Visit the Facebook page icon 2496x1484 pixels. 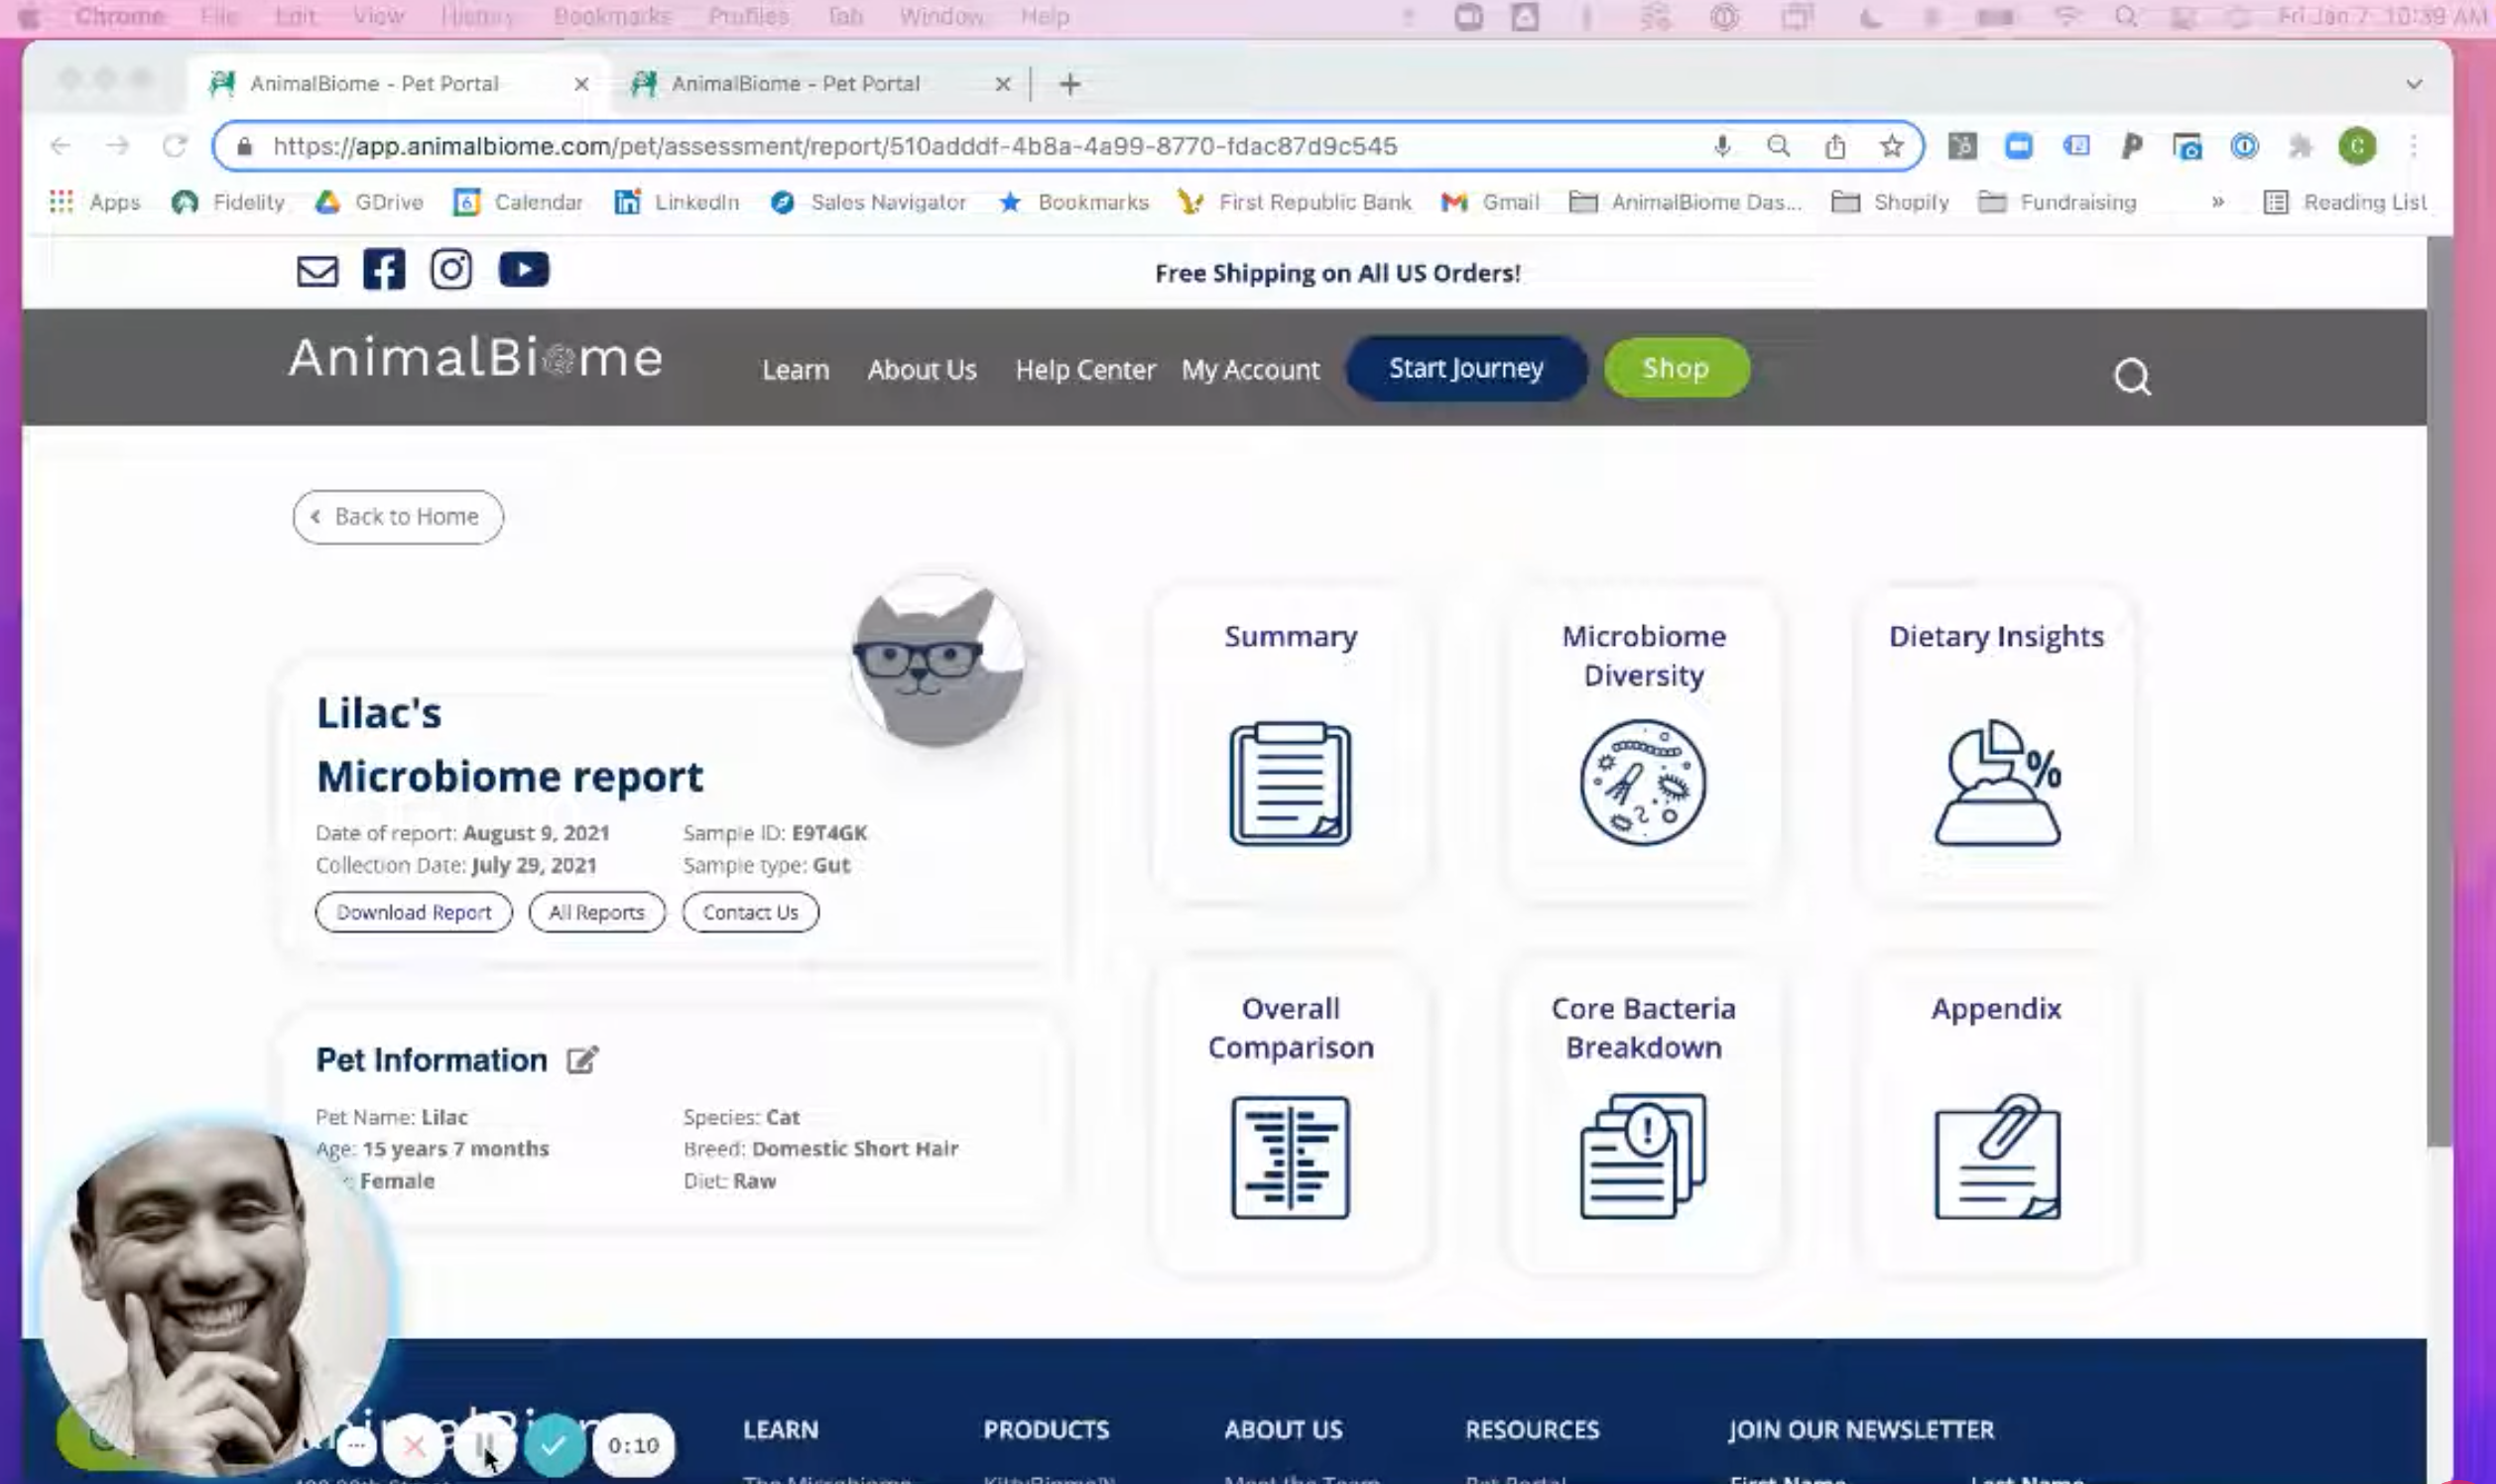point(384,269)
